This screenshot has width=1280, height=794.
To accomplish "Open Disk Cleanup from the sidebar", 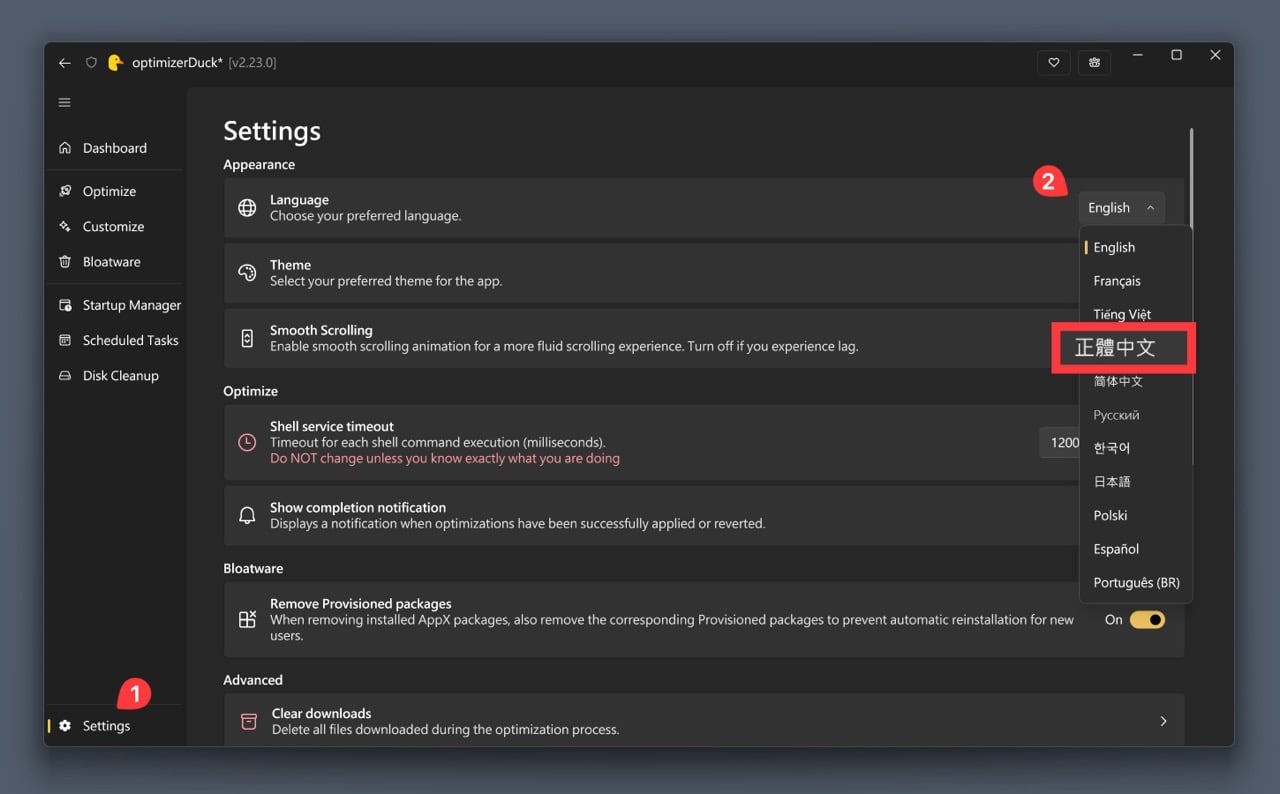I will (114, 376).
